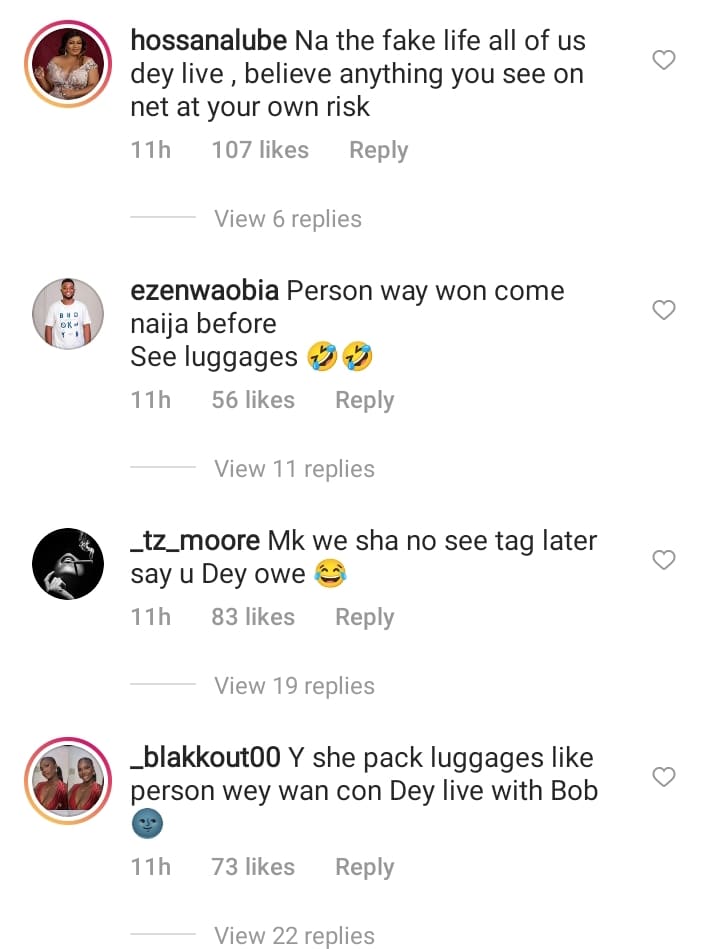The image size is (720, 949).
Task: Reply to _blakkout00's comment
Action: tap(365, 867)
